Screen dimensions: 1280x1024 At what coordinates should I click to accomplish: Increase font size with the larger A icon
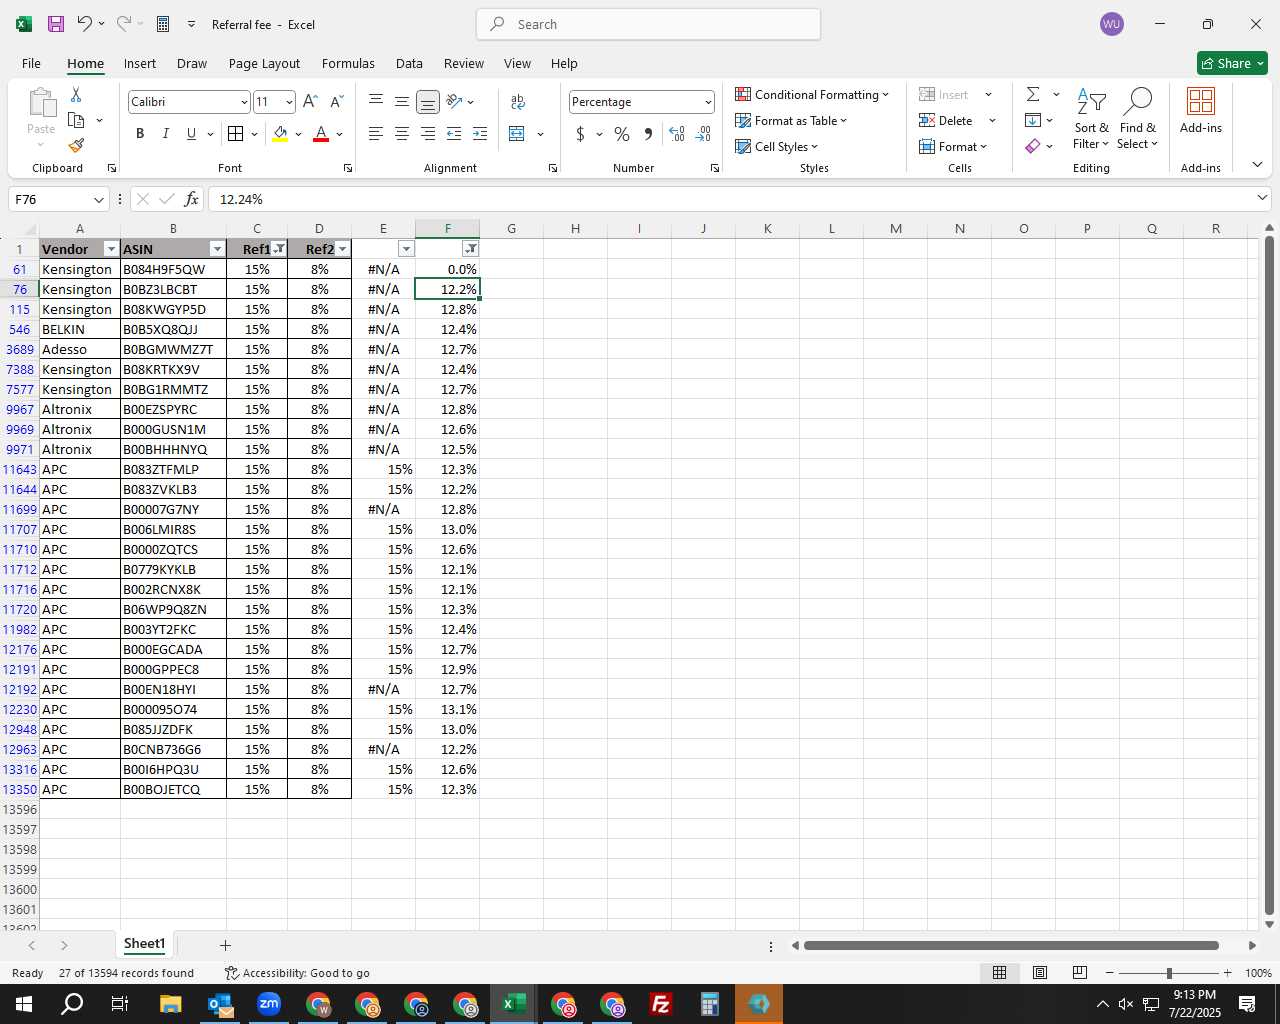(310, 101)
